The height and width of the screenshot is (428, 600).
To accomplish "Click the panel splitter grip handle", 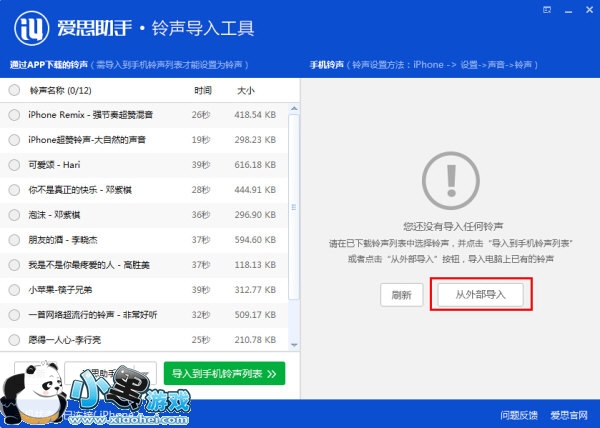I will click(x=294, y=207).
